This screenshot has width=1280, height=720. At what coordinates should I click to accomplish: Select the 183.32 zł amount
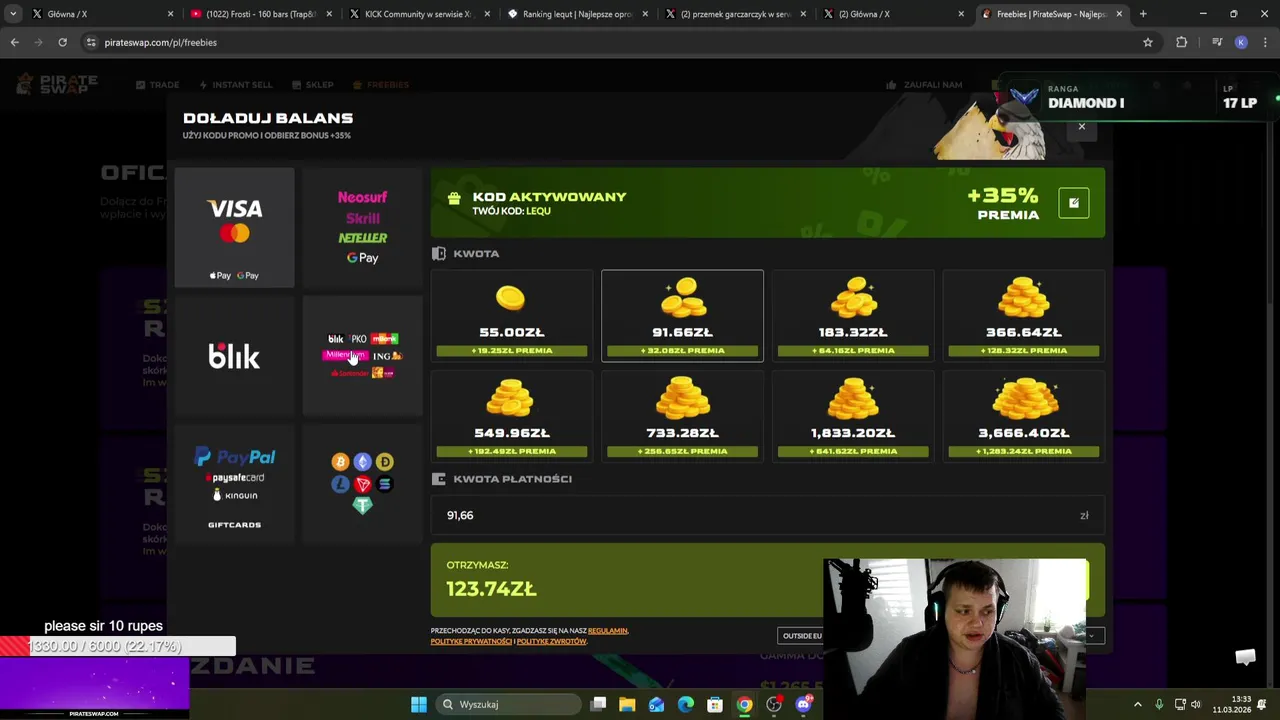tap(853, 316)
